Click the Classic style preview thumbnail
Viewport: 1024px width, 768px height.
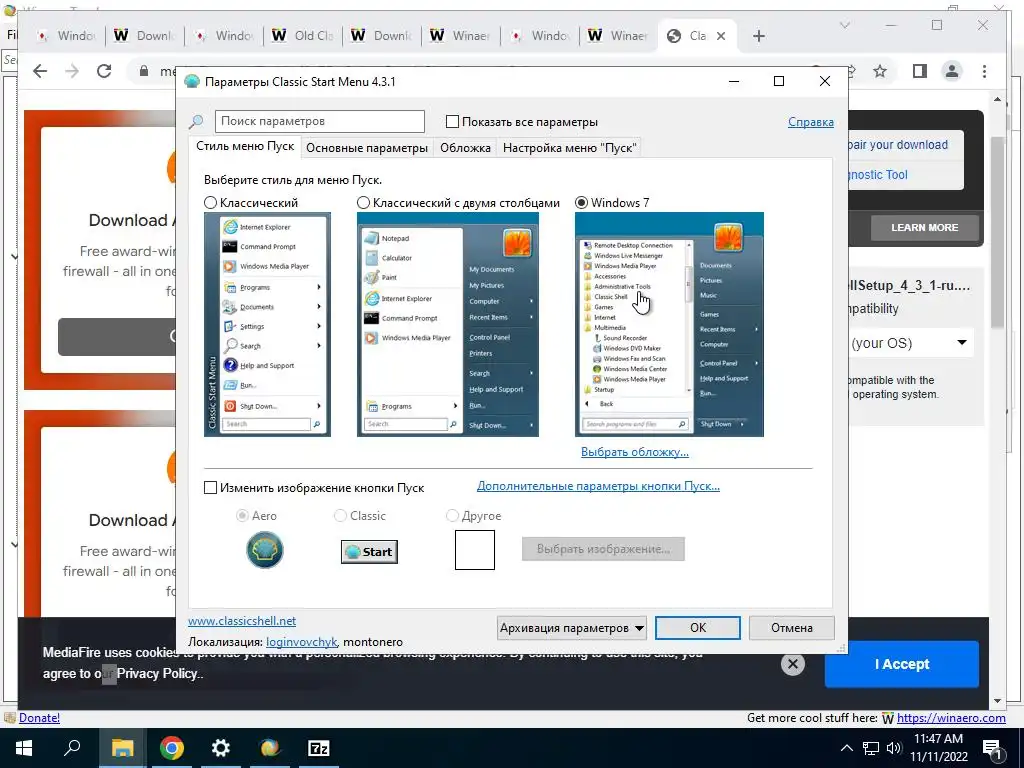(x=267, y=325)
